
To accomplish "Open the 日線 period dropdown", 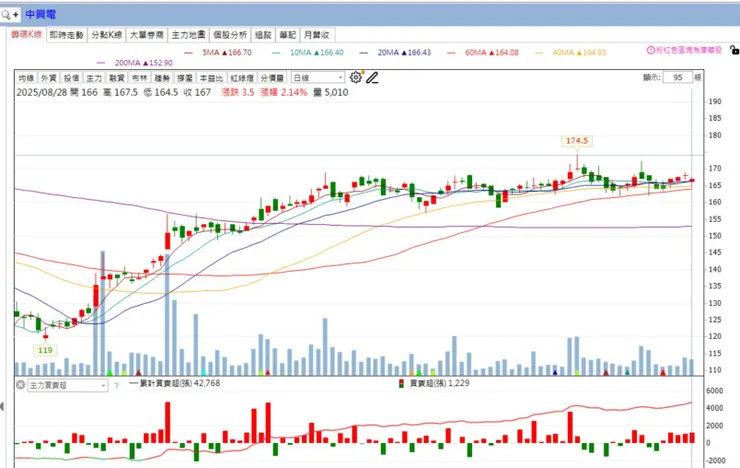I will click(318, 78).
